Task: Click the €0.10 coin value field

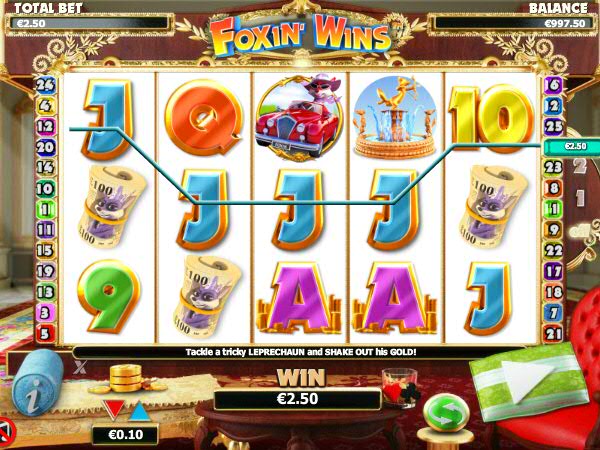Action: click(125, 434)
